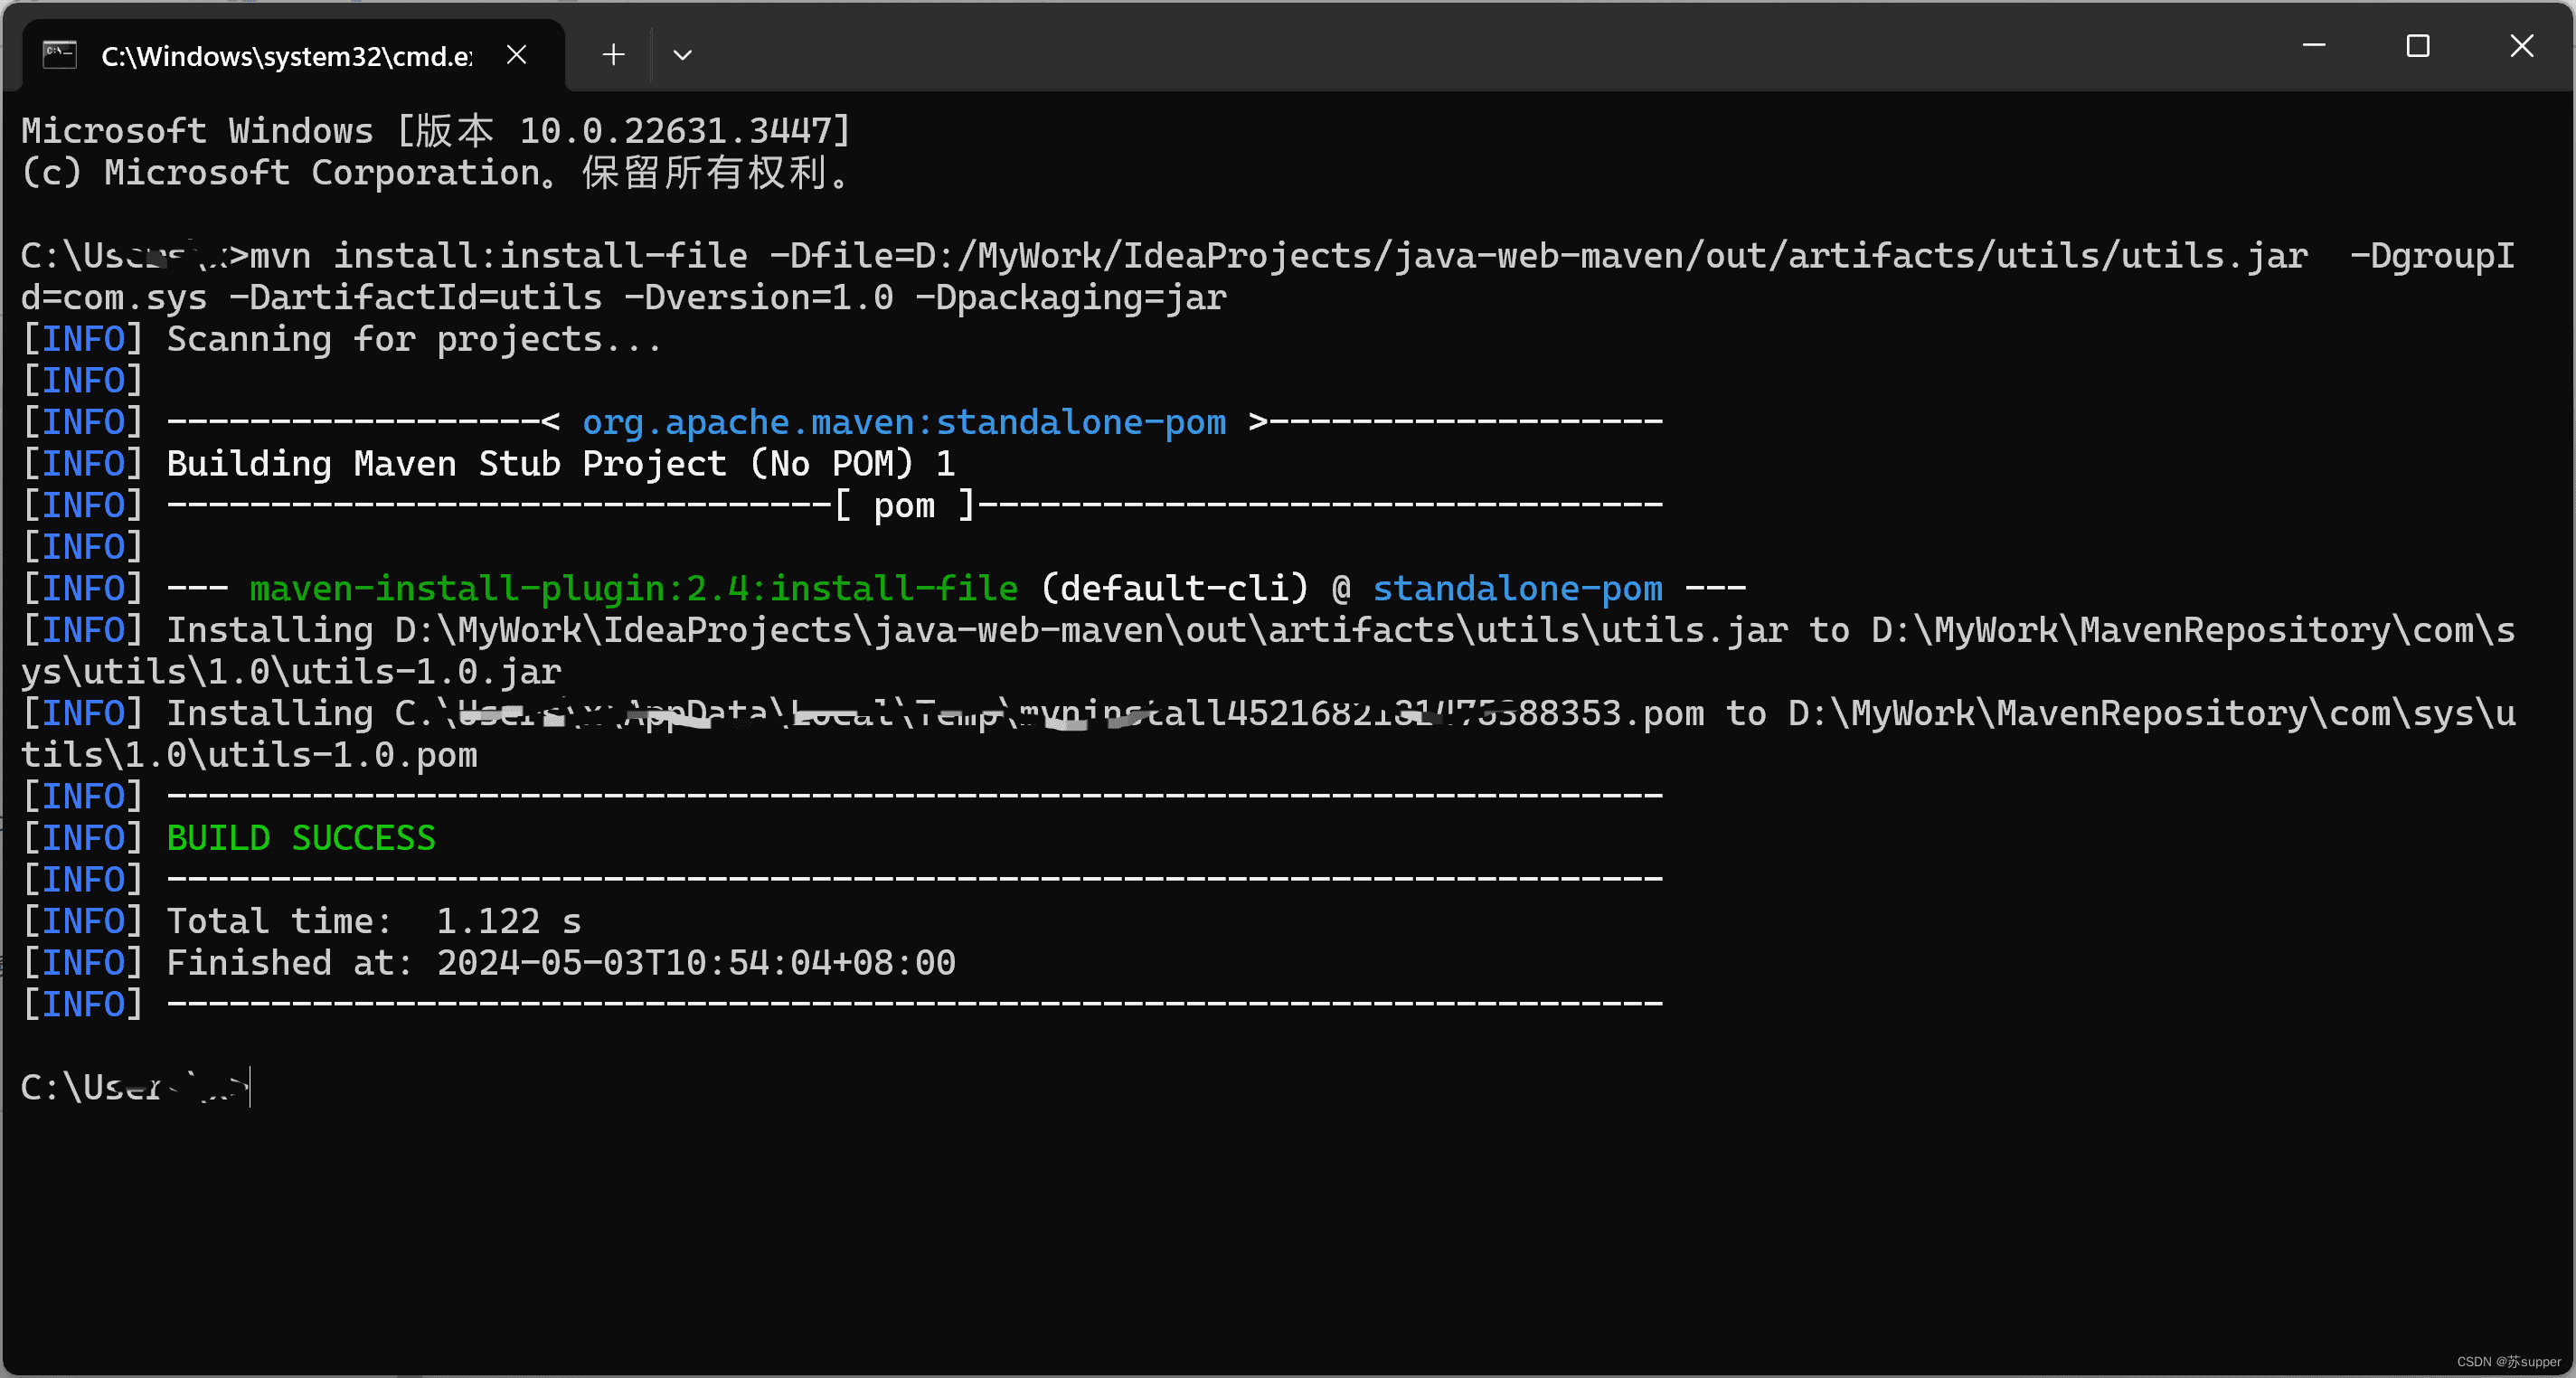The height and width of the screenshot is (1378, 2576).
Task: Click the command prompt at the bottom line
Action: pos(135,1087)
